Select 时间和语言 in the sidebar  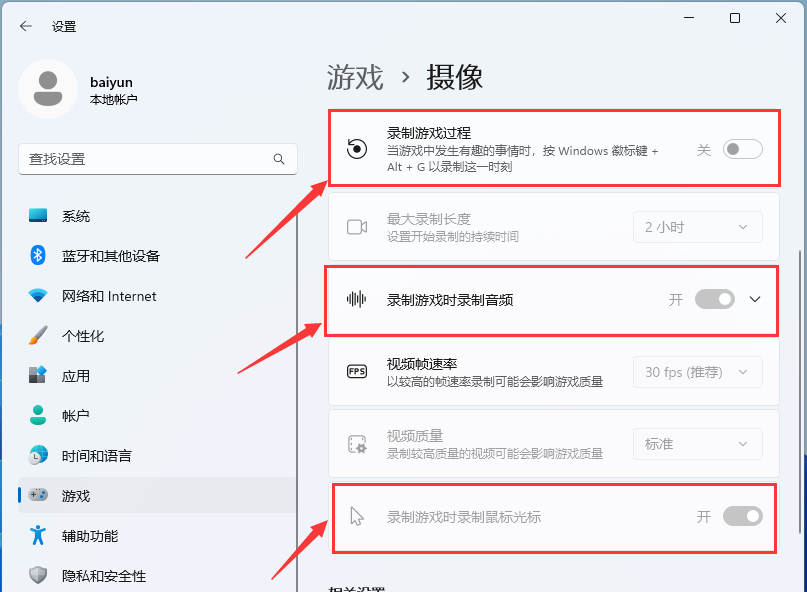coord(38,455)
